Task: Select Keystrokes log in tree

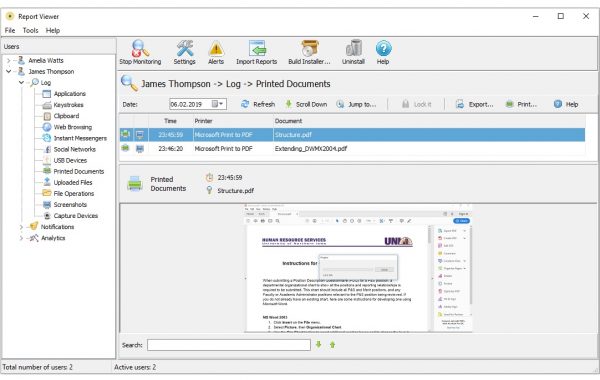Action: pyautogui.click(x=68, y=105)
